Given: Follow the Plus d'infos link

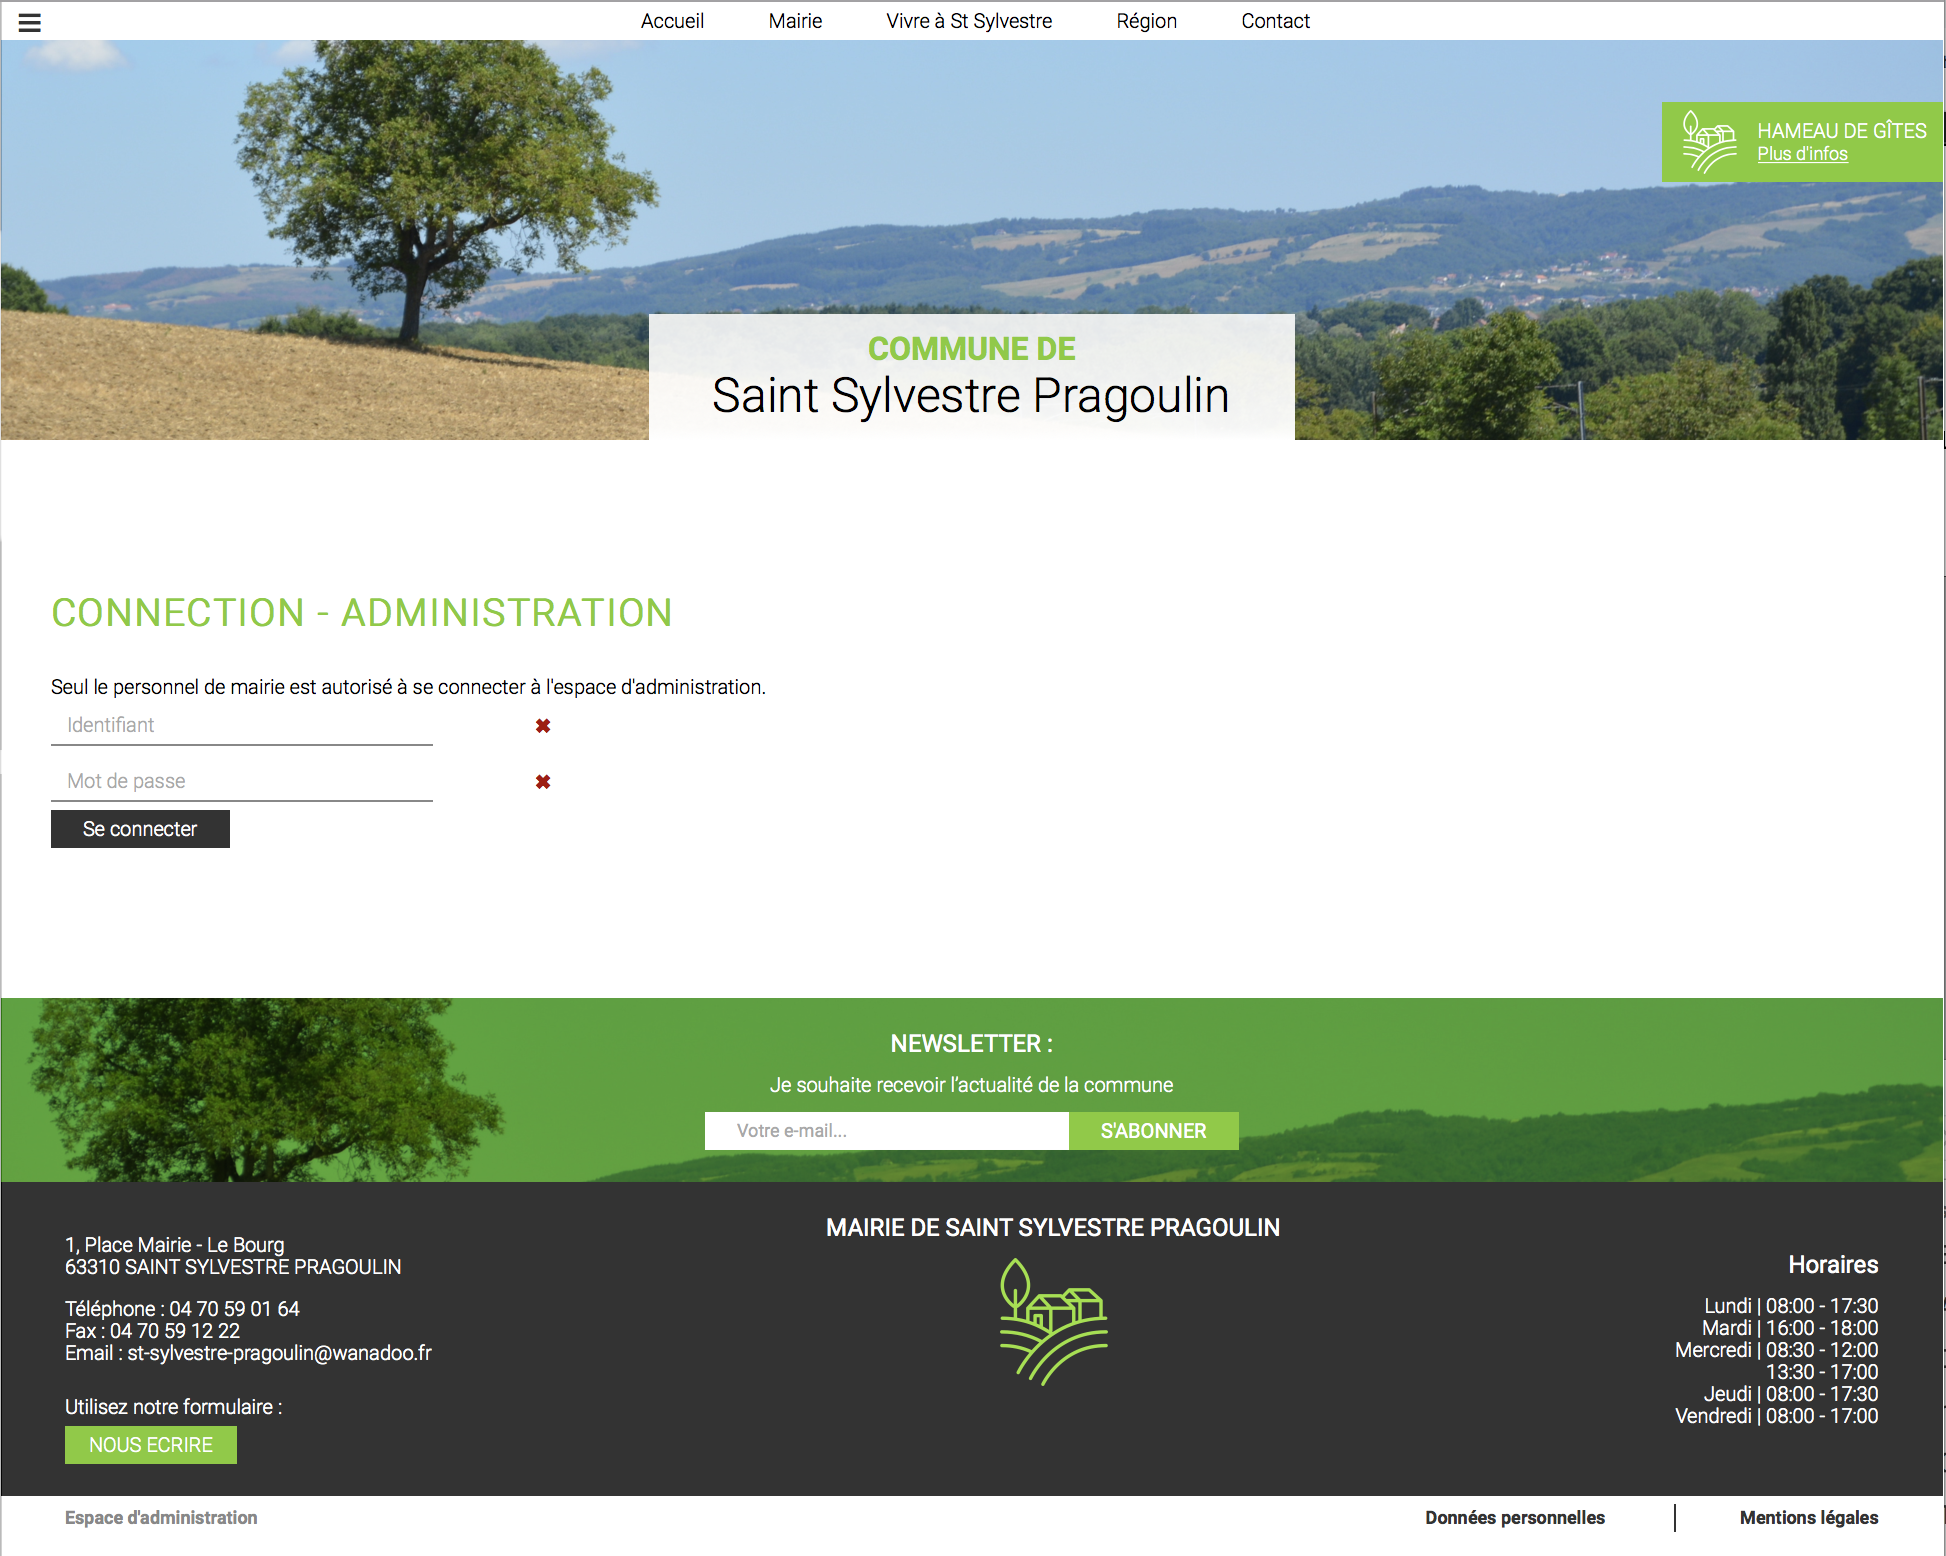Looking at the screenshot, I should click(1802, 154).
